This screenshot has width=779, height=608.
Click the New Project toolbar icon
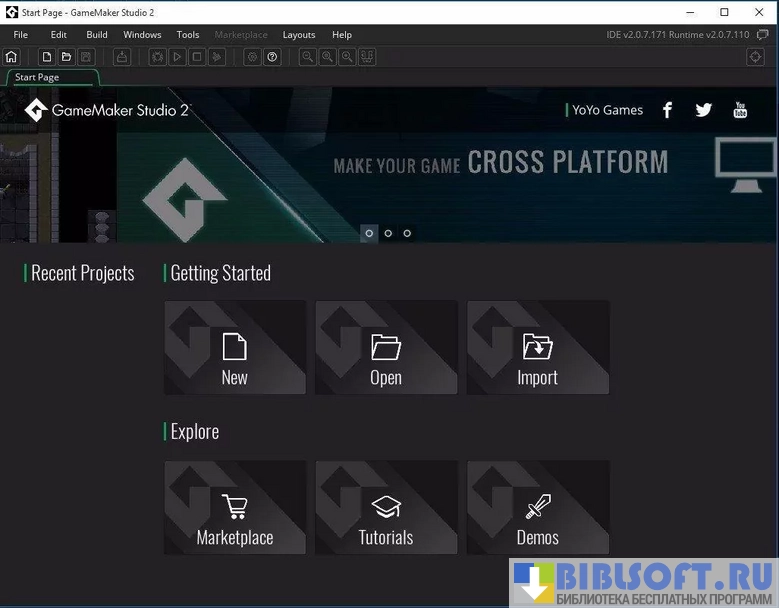pos(46,57)
